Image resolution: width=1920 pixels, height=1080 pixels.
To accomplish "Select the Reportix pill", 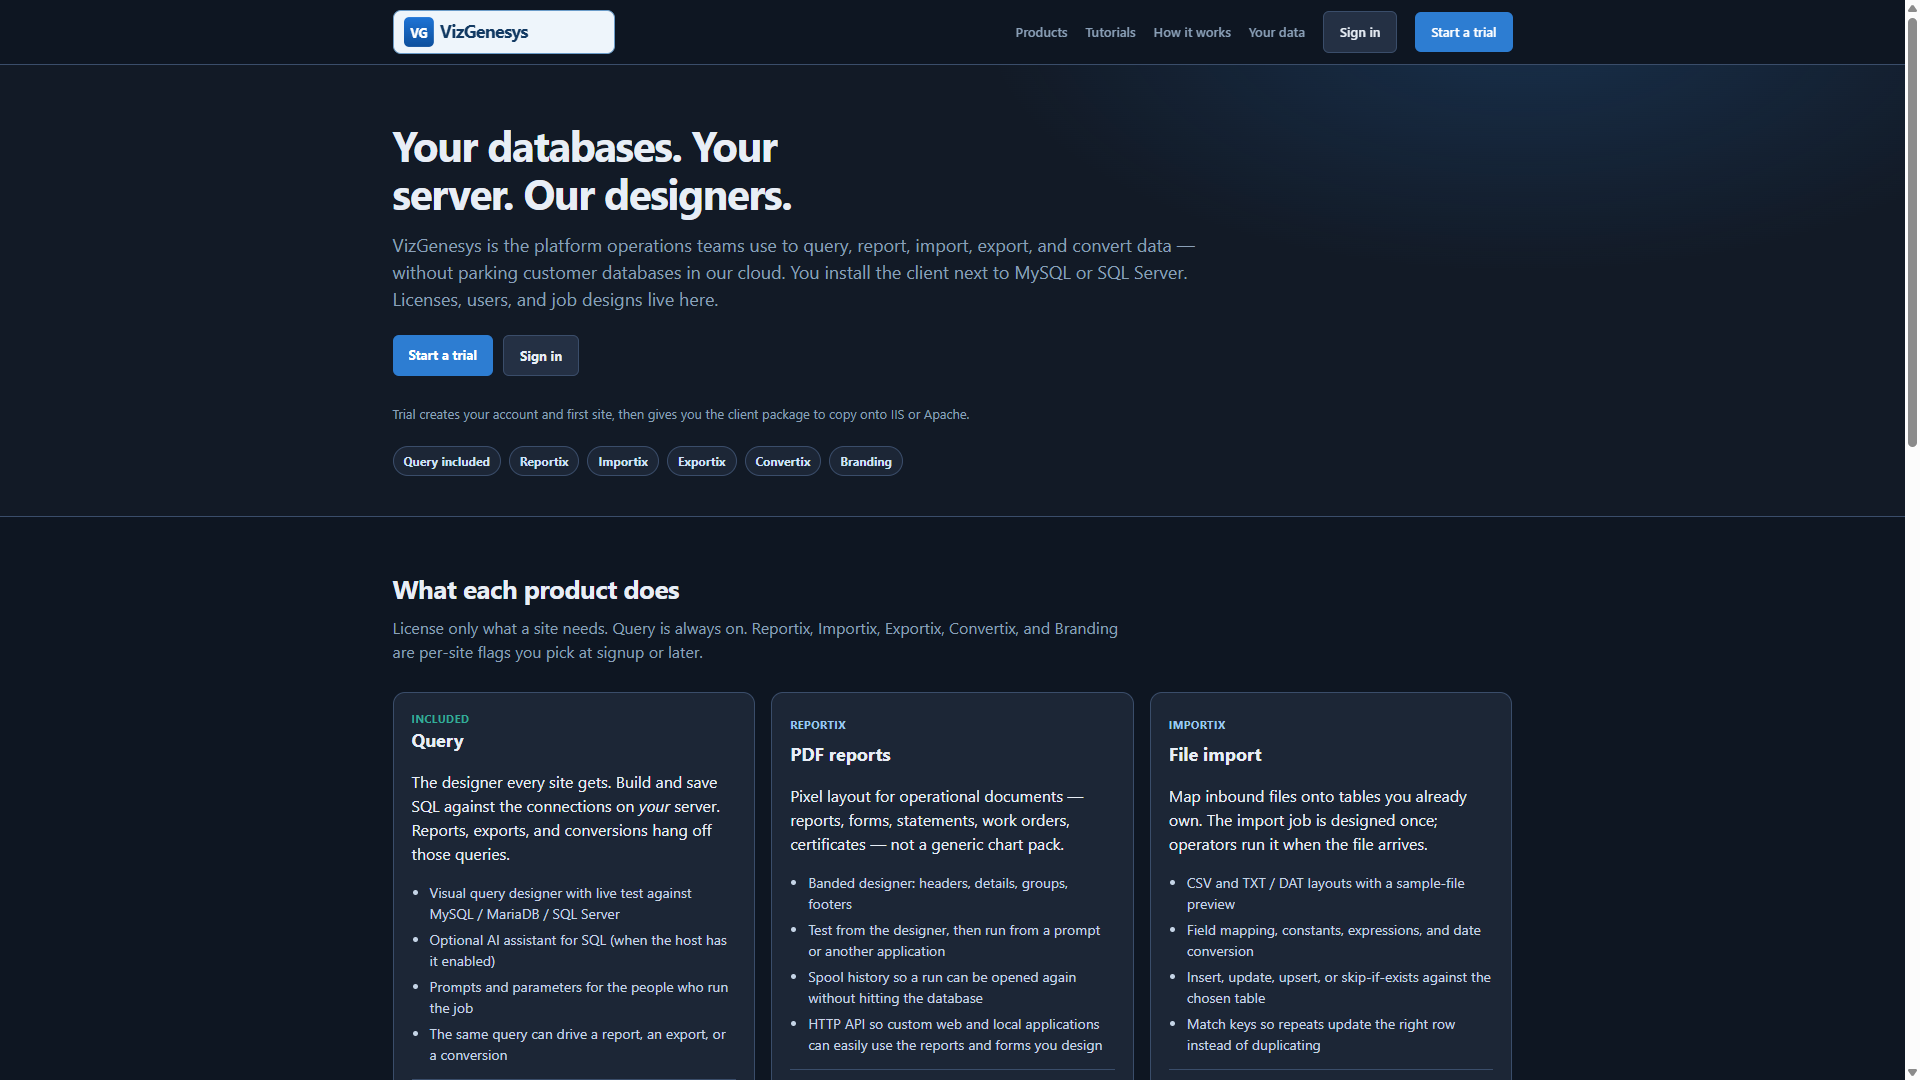I will 543,461.
